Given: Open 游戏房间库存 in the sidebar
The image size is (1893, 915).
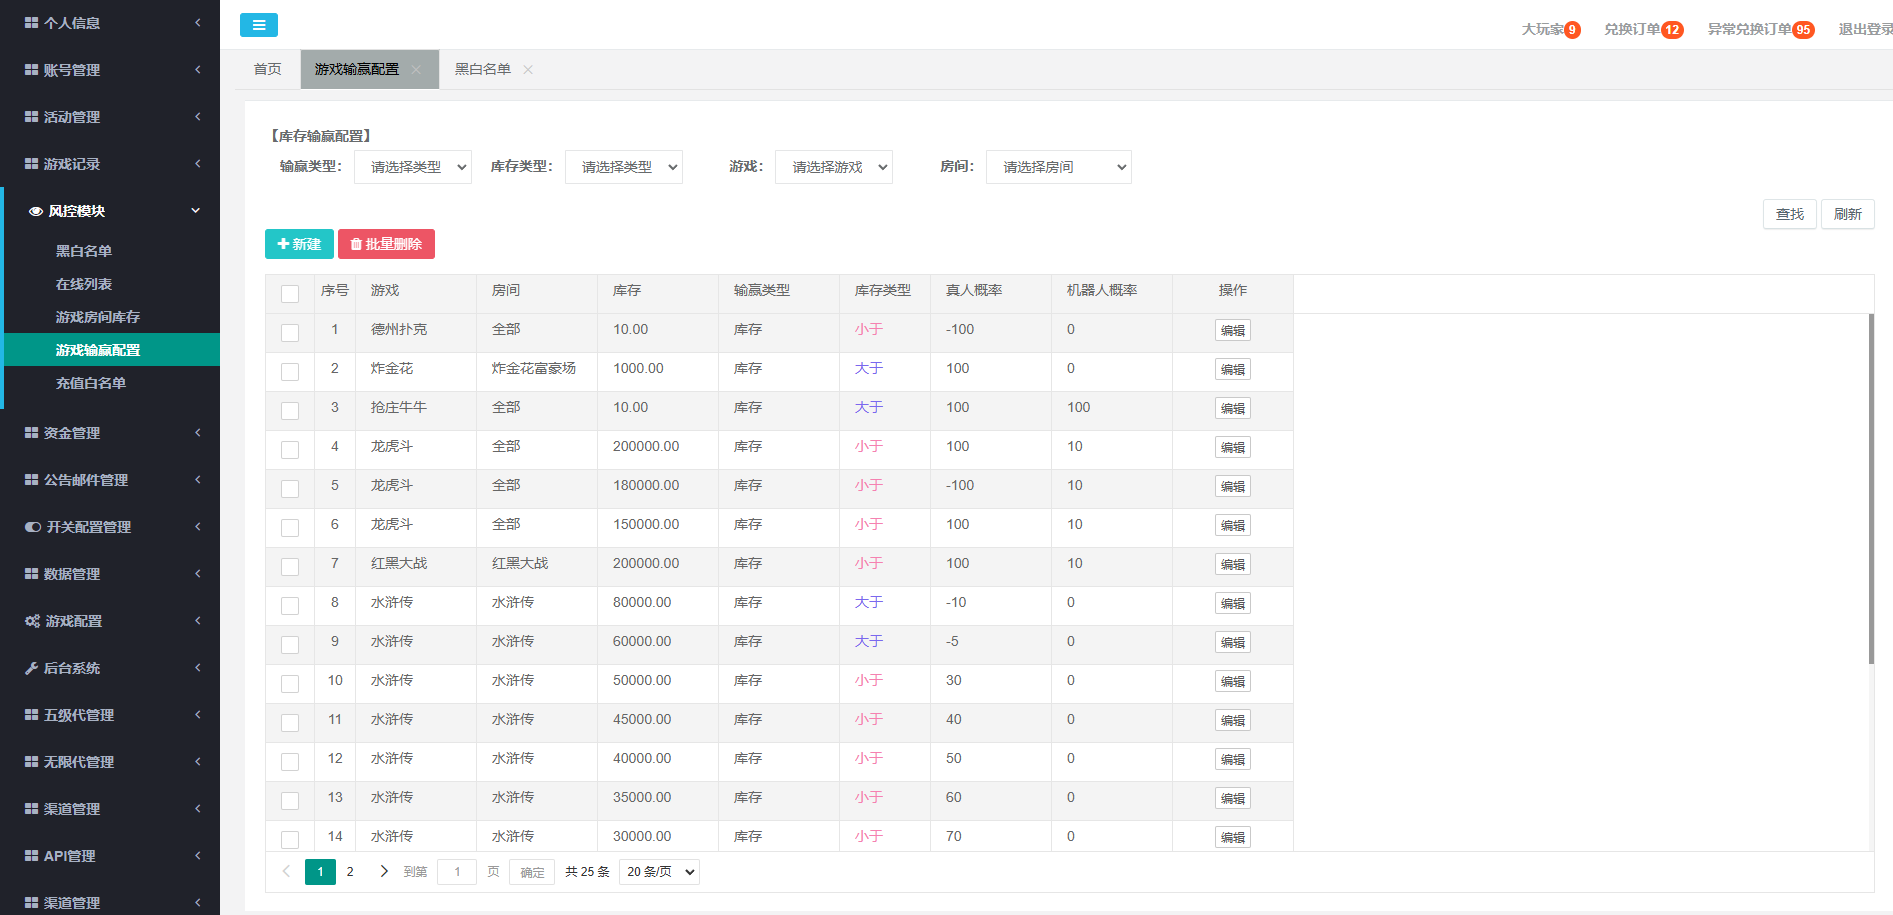Looking at the screenshot, I should pos(98,317).
